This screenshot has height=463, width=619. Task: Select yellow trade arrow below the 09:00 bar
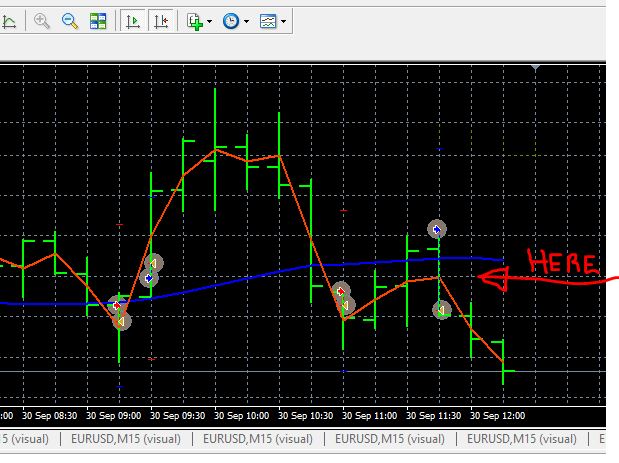click(122, 322)
